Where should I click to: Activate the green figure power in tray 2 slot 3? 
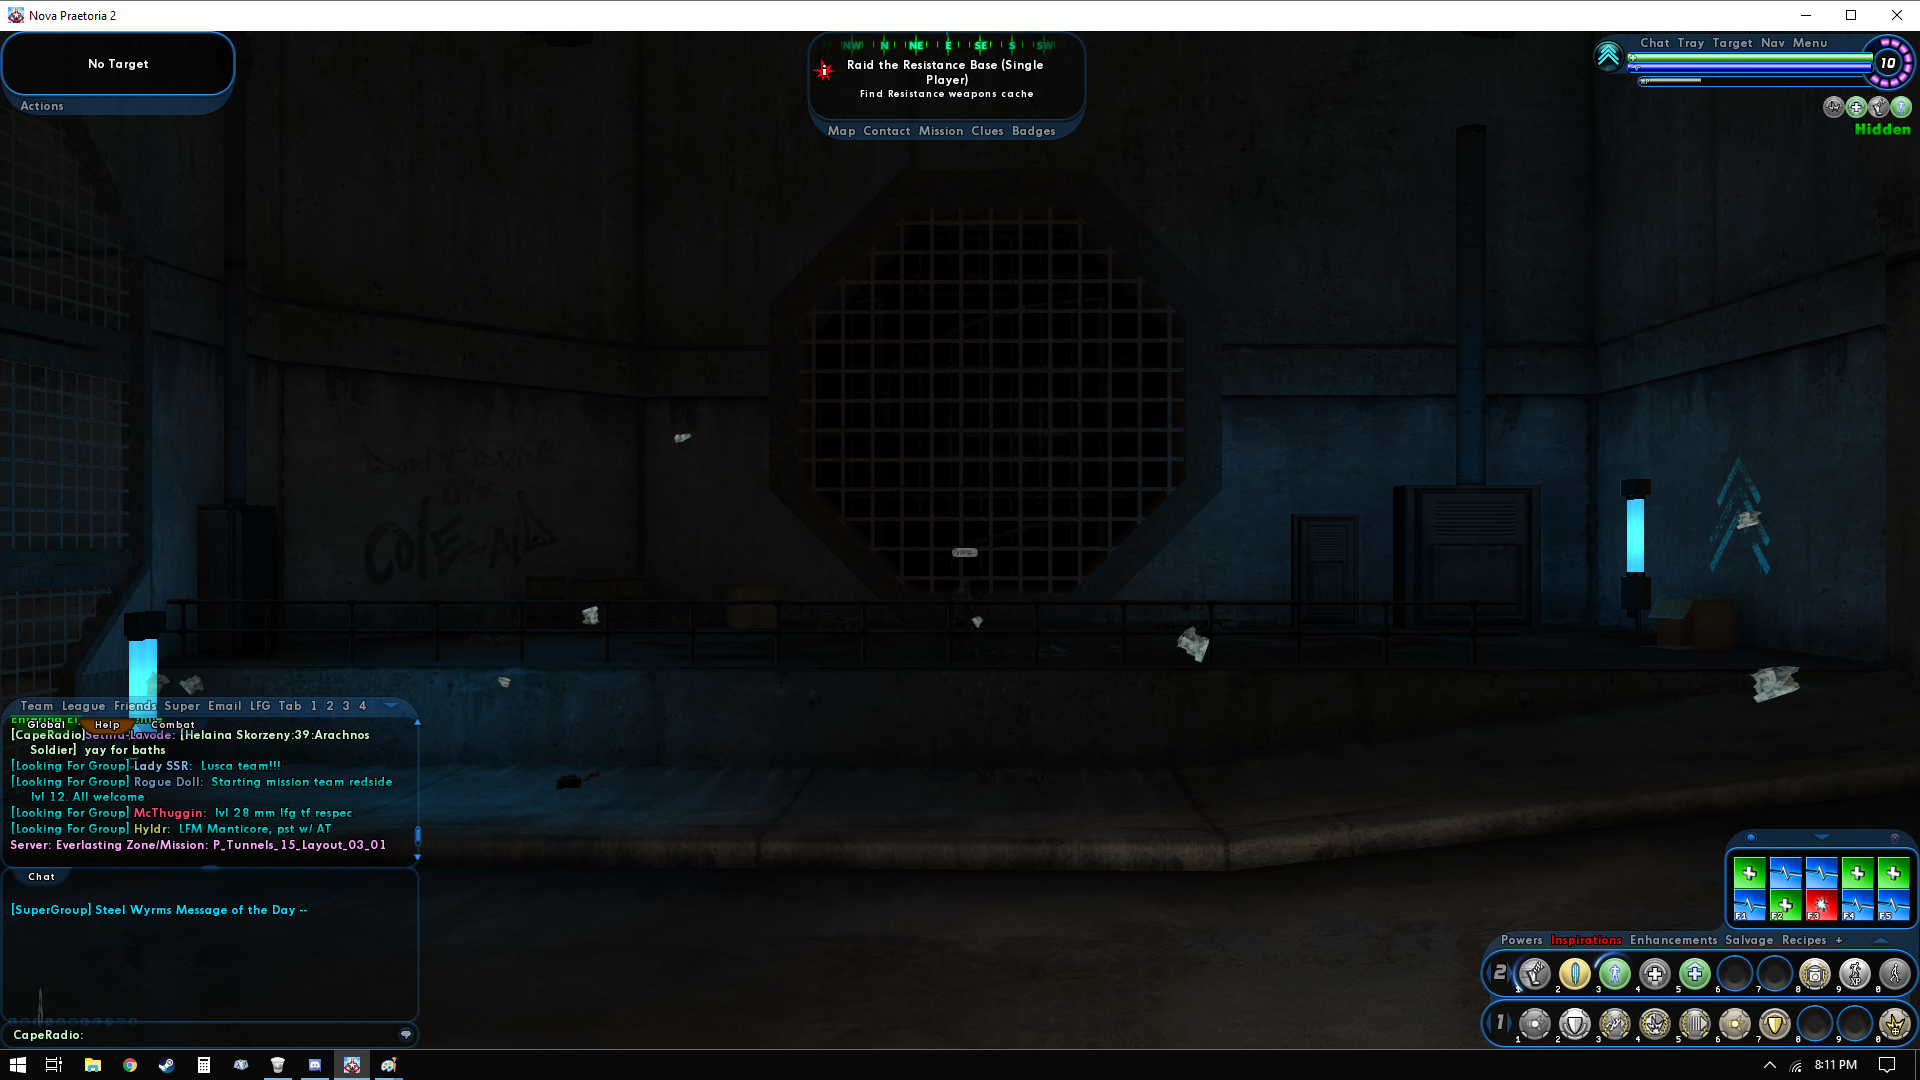1615,973
